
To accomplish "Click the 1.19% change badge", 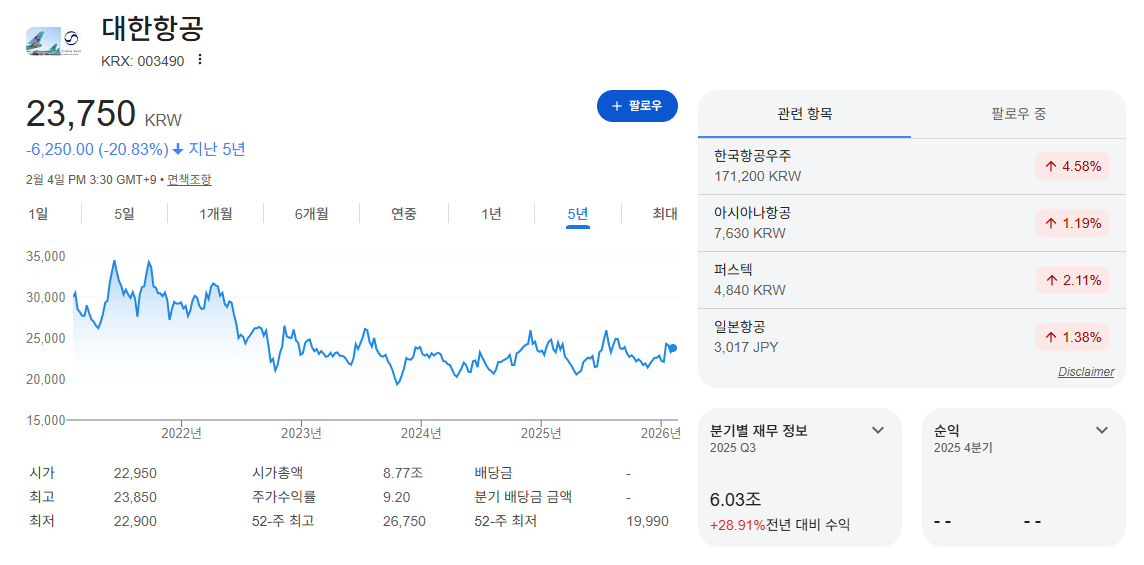I will 1072,223.
